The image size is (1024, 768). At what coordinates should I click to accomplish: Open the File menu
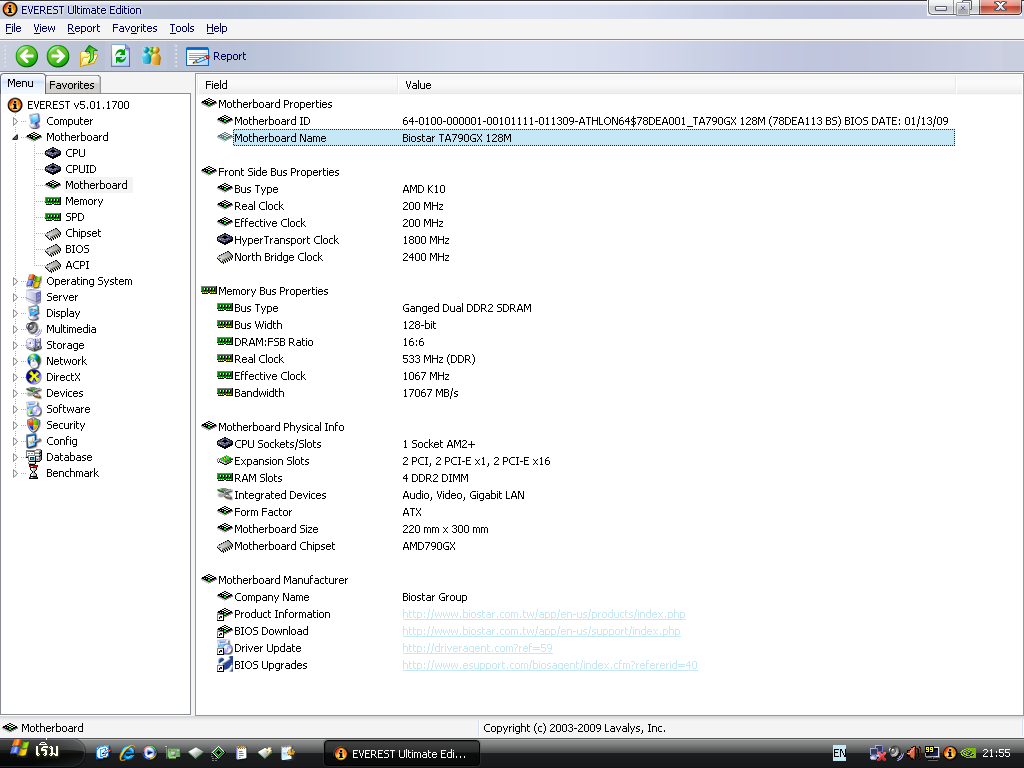(x=13, y=28)
